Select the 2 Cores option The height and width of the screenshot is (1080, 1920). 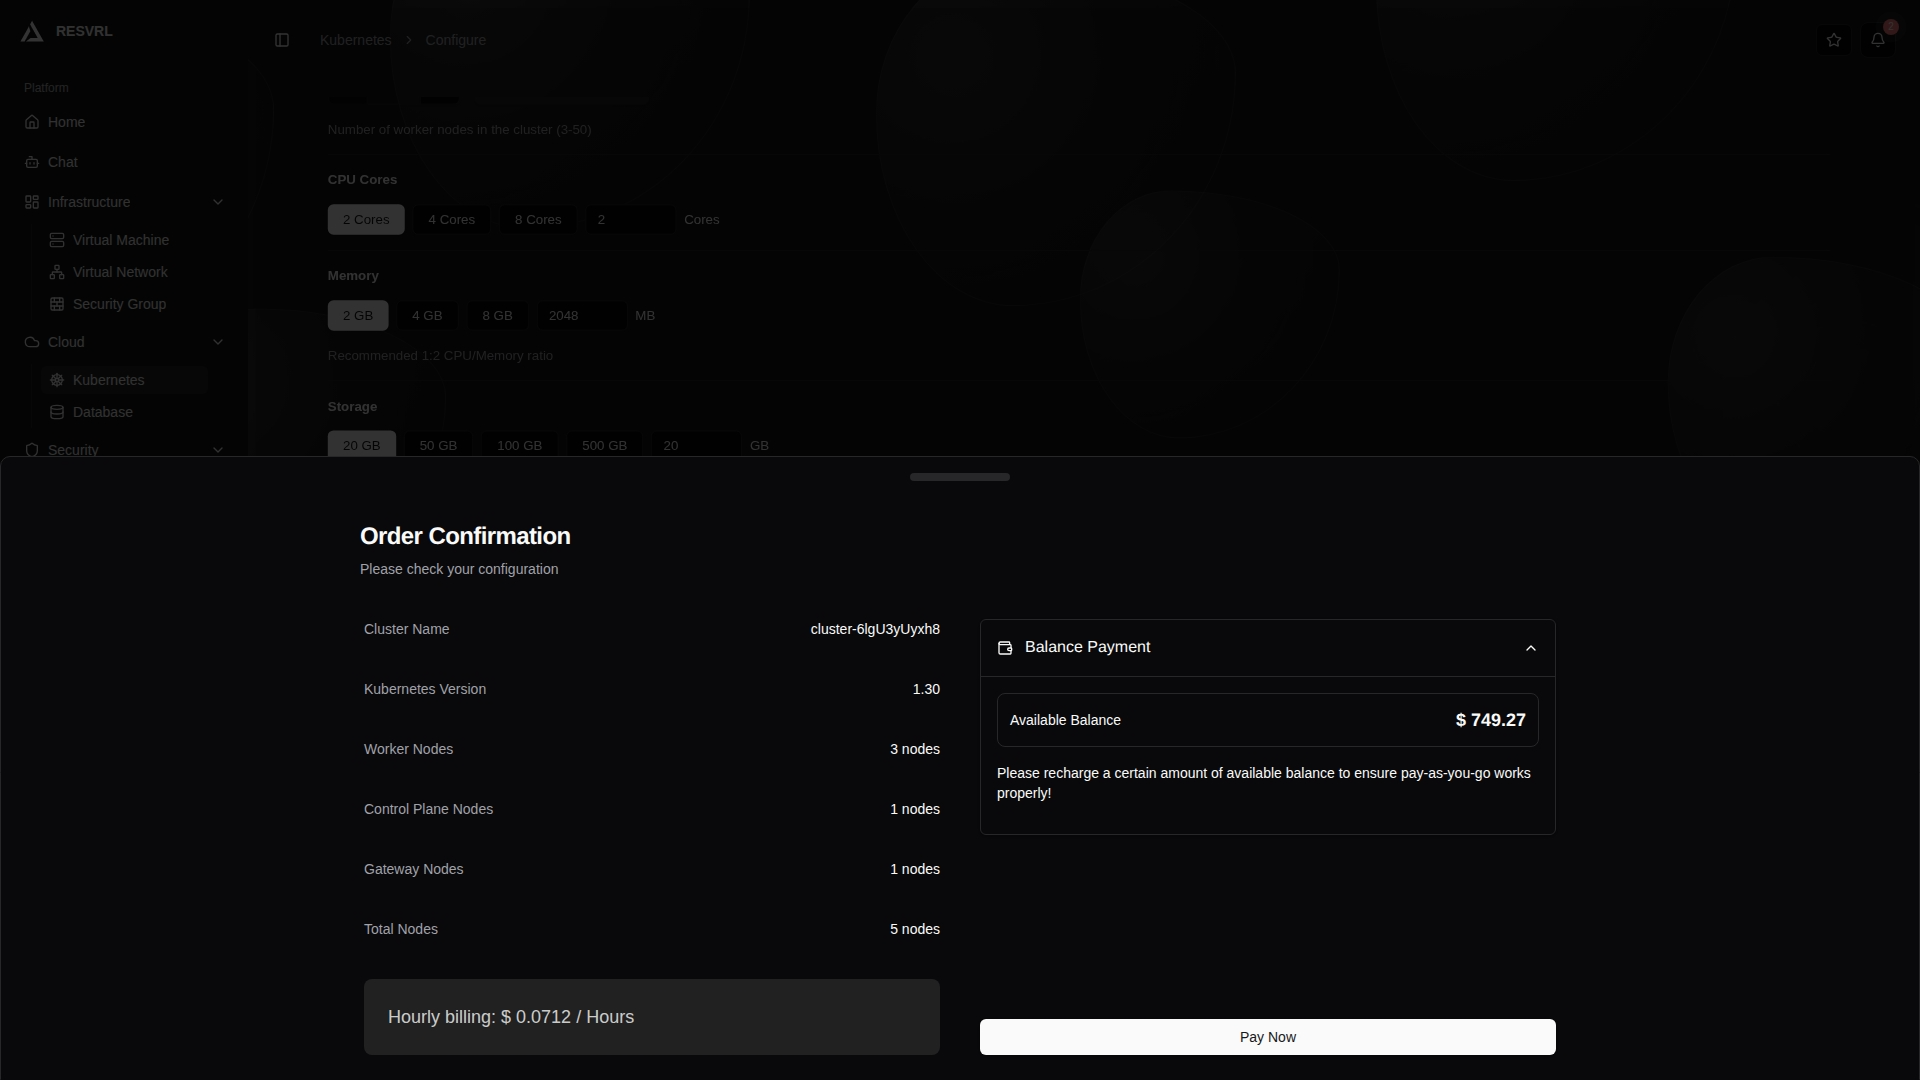click(366, 219)
